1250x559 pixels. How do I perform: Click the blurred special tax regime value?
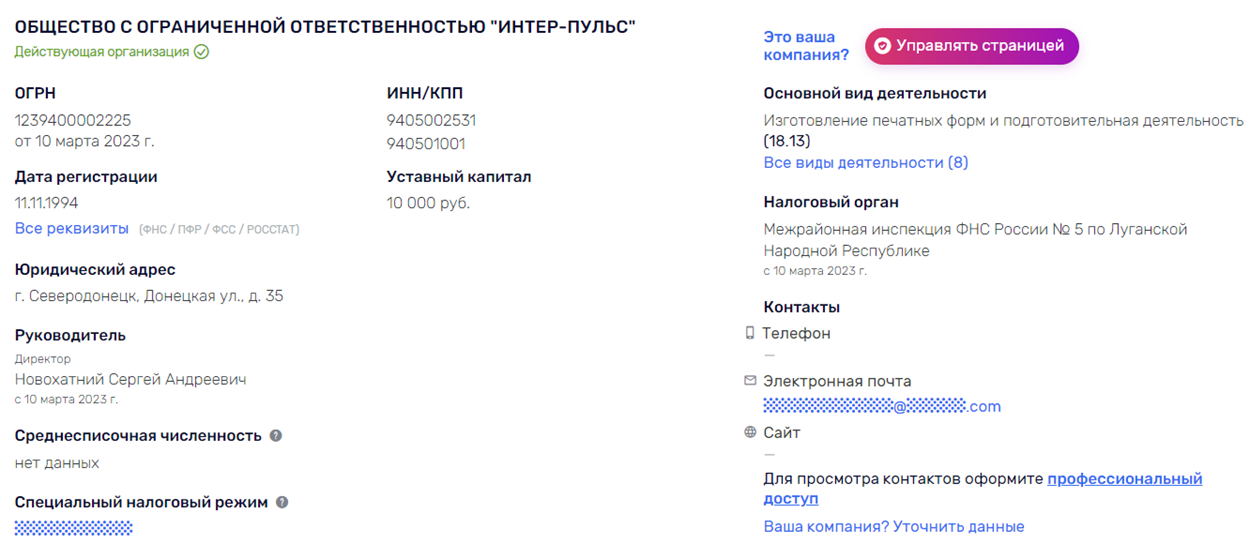pos(74,528)
